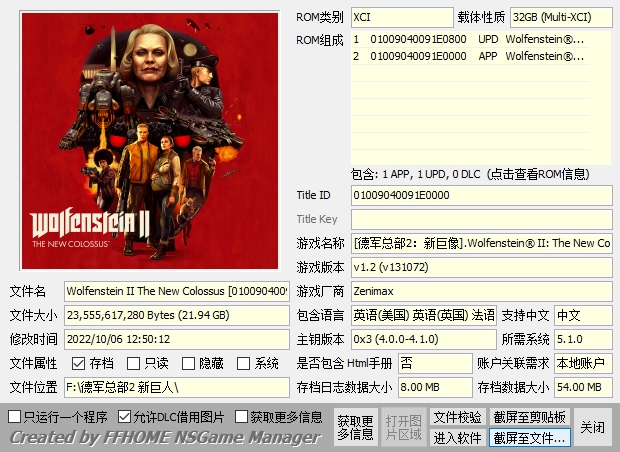Enable the 只读 read-only checkbox

[x=133, y=363]
